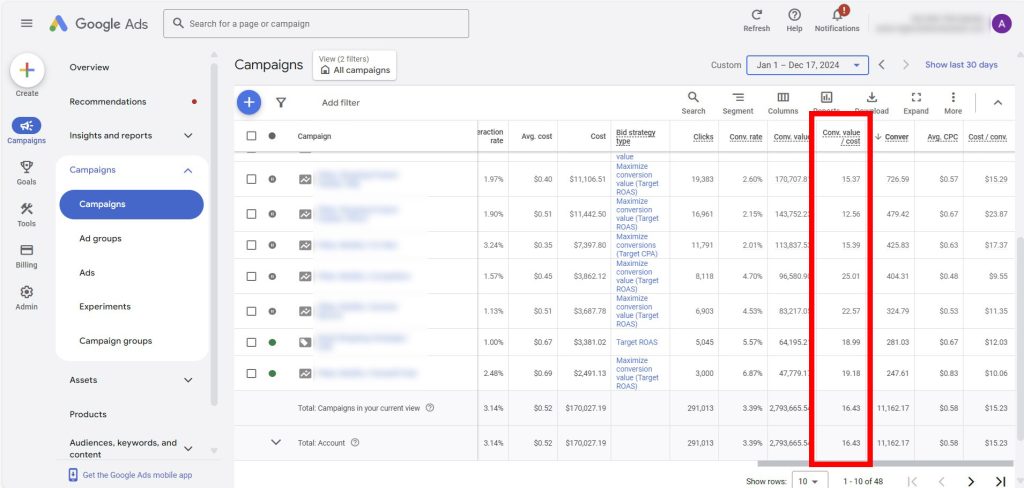The image size is (1024, 488).
Task: Open the Show rows dropdown
Action: (x=810, y=481)
